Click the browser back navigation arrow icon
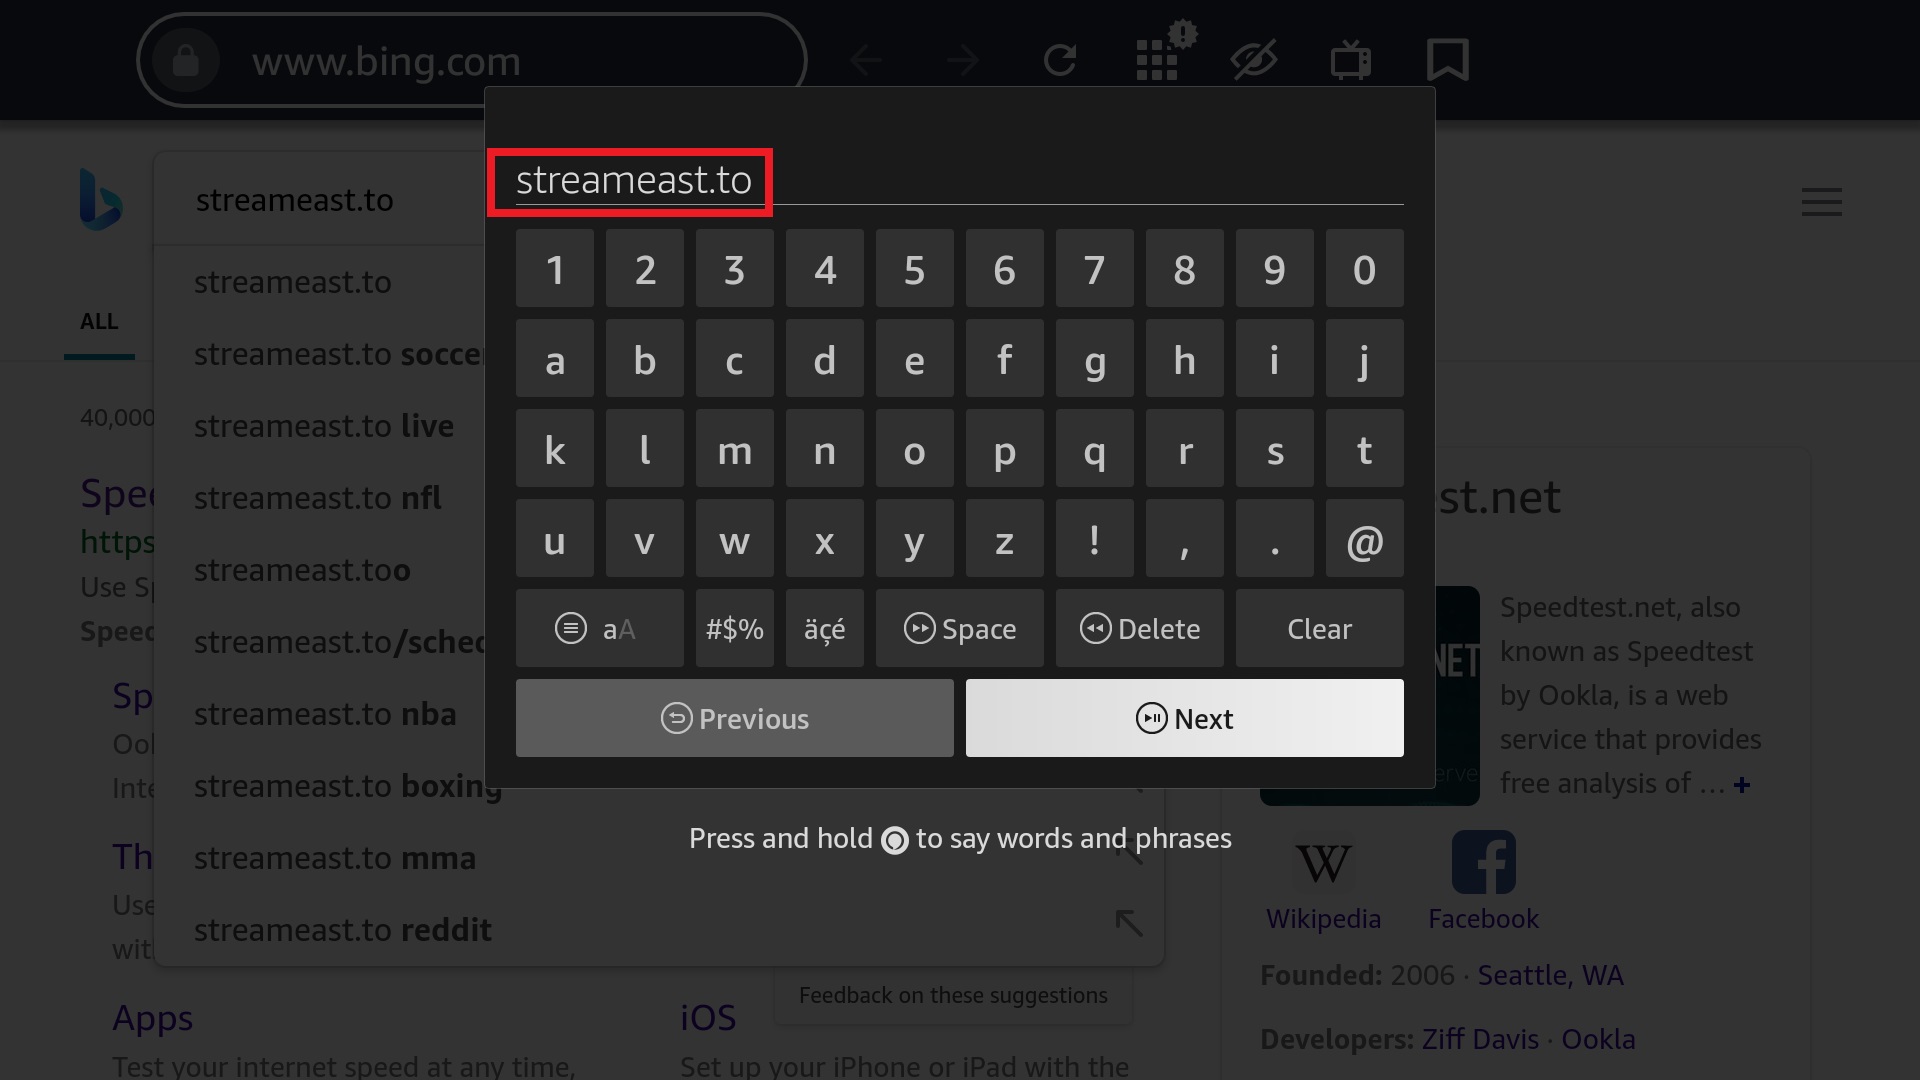1920x1080 pixels. (866, 59)
